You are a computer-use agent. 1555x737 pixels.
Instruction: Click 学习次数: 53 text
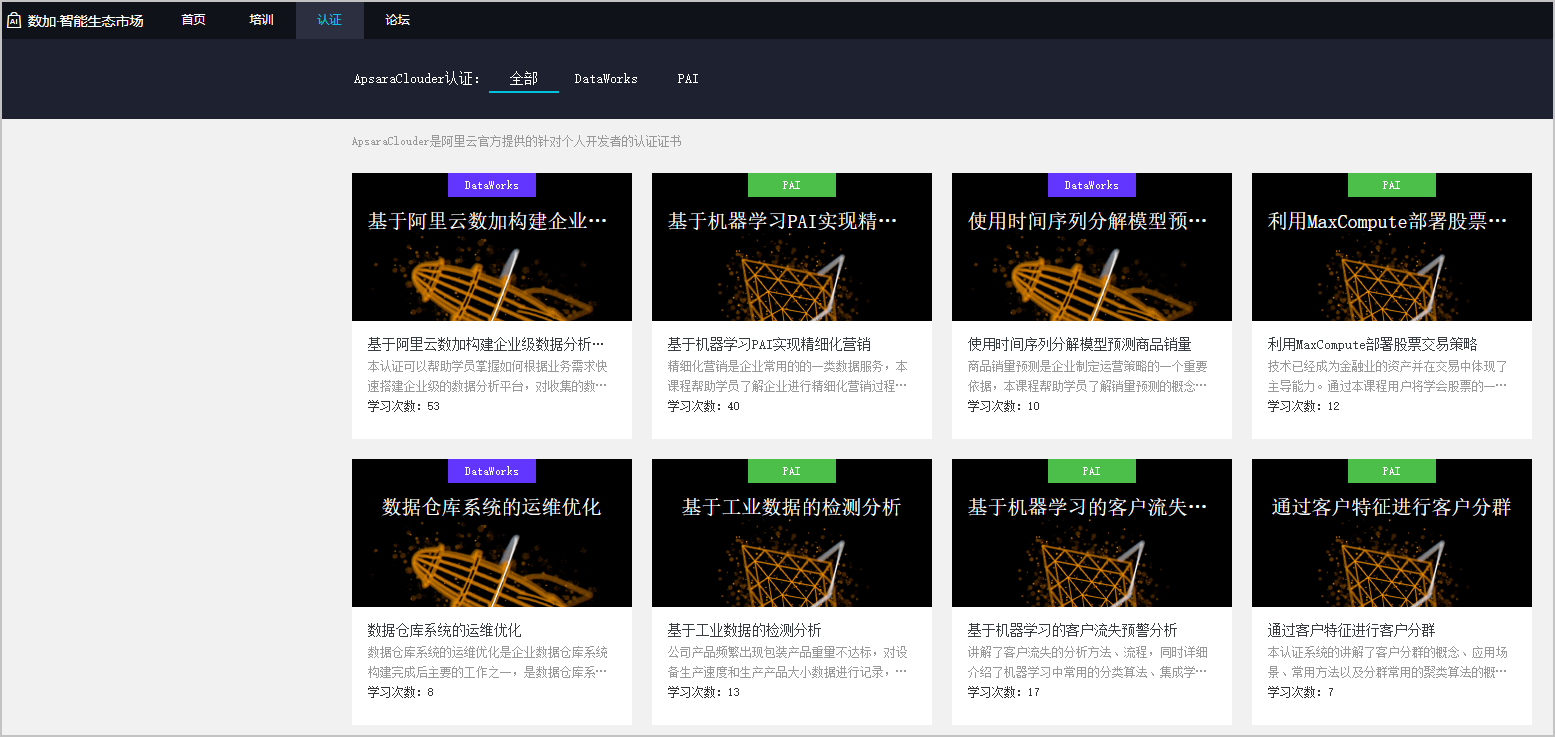click(x=404, y=406)
